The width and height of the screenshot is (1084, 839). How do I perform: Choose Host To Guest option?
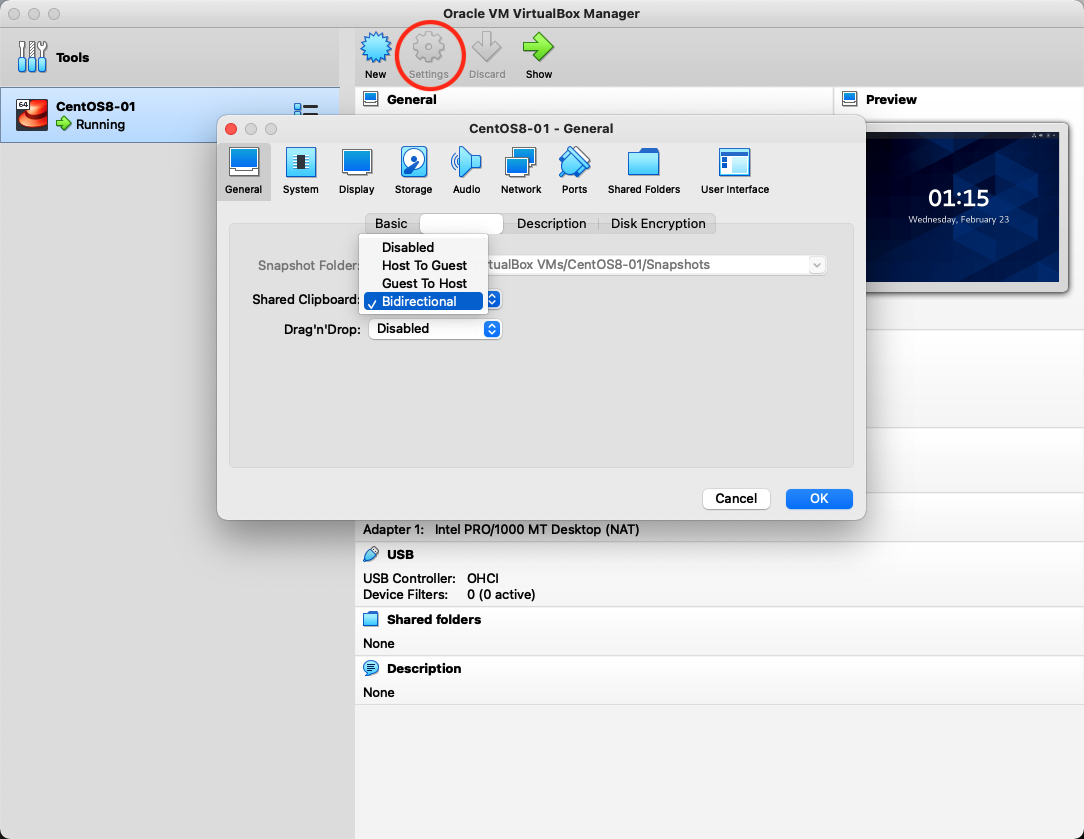423,265
